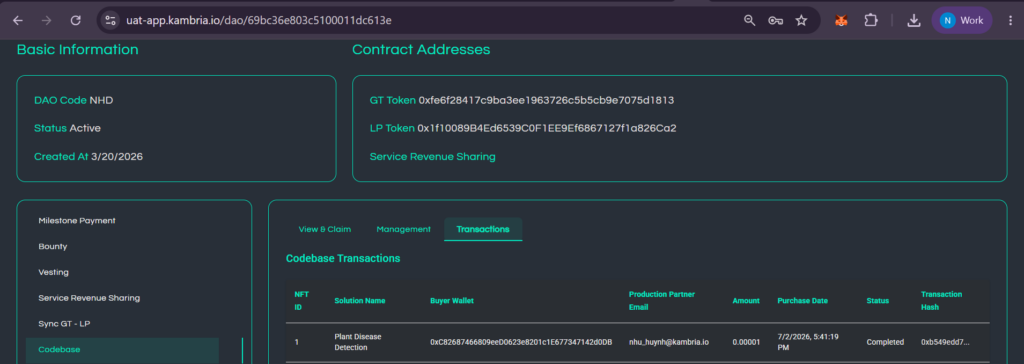Click the DAO Code NHD text
1024x364 pixels.
(74, 101)
